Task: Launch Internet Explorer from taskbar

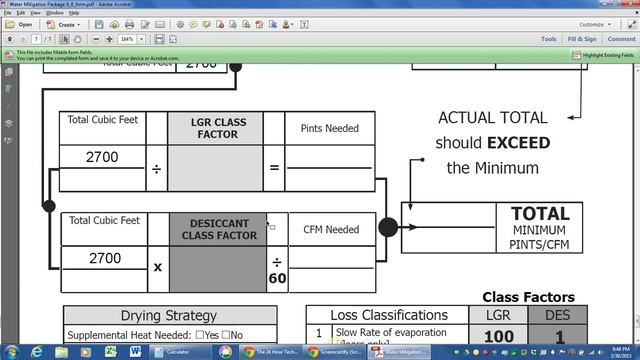Action: tap(37, 352)
